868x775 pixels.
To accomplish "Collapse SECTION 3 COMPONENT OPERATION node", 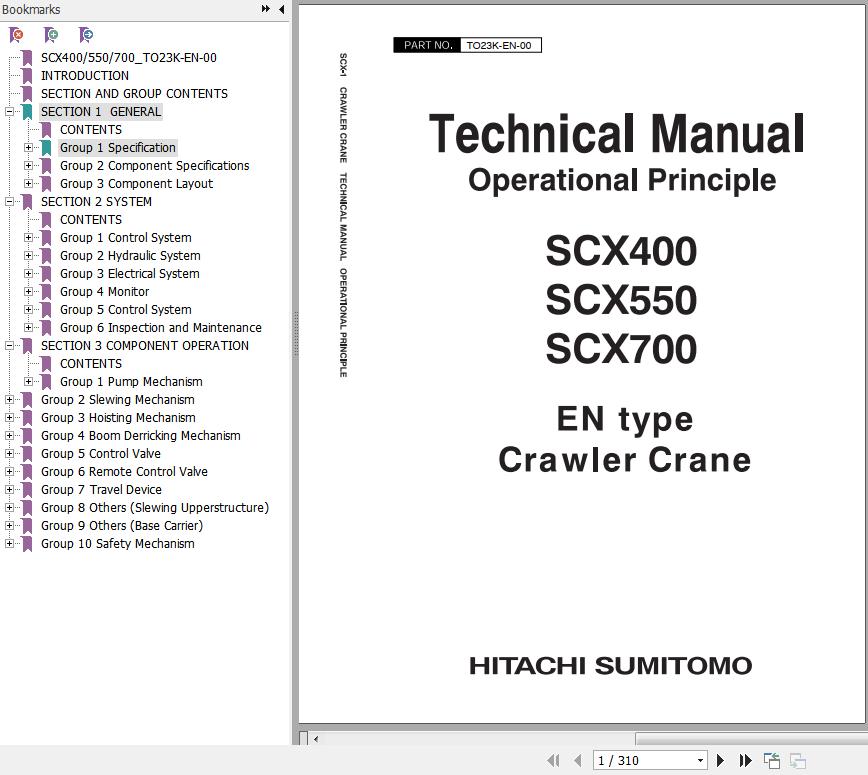I will click(9, 345).
